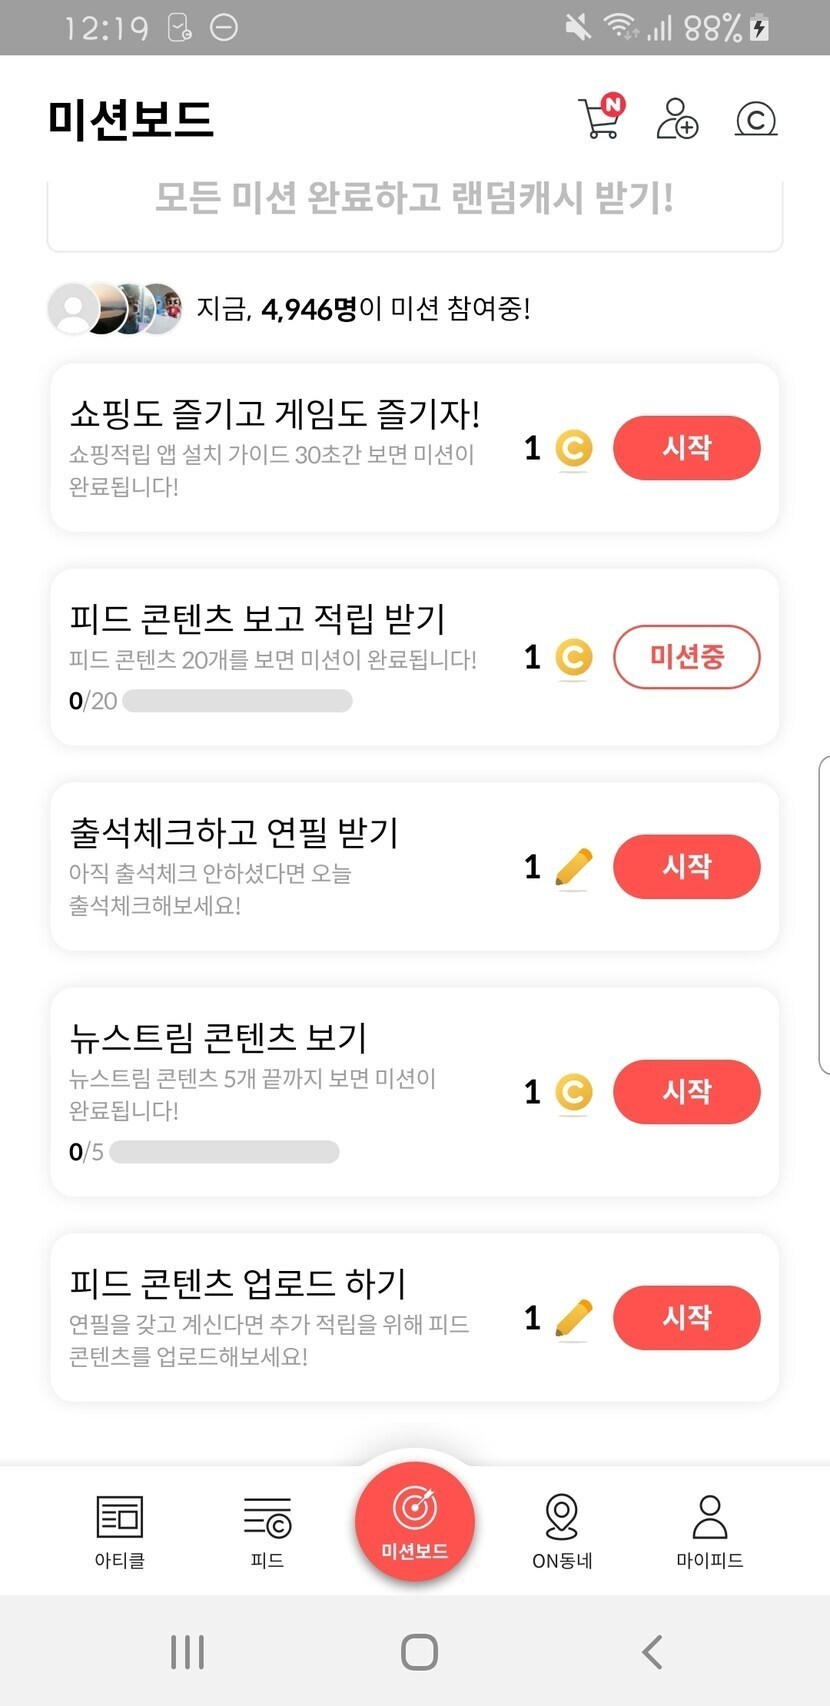
Task: Tap 미션중 button for feed content mission
Action: tap(686, 657)
